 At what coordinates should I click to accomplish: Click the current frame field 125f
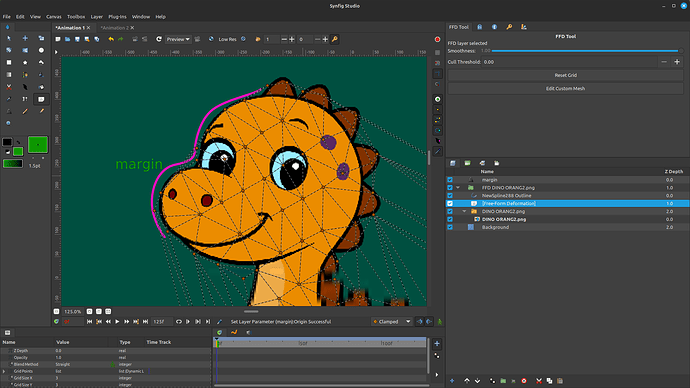[x=161, y=322]
